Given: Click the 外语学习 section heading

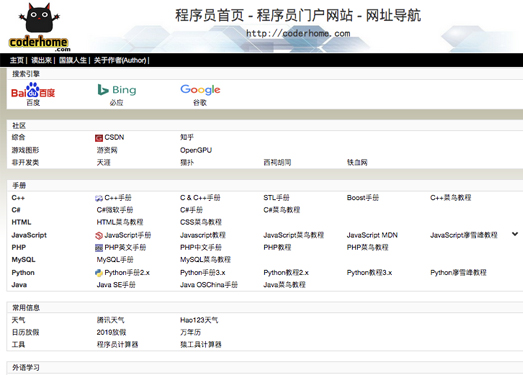Looking at the screenshot, I should [x=26, y=368].
